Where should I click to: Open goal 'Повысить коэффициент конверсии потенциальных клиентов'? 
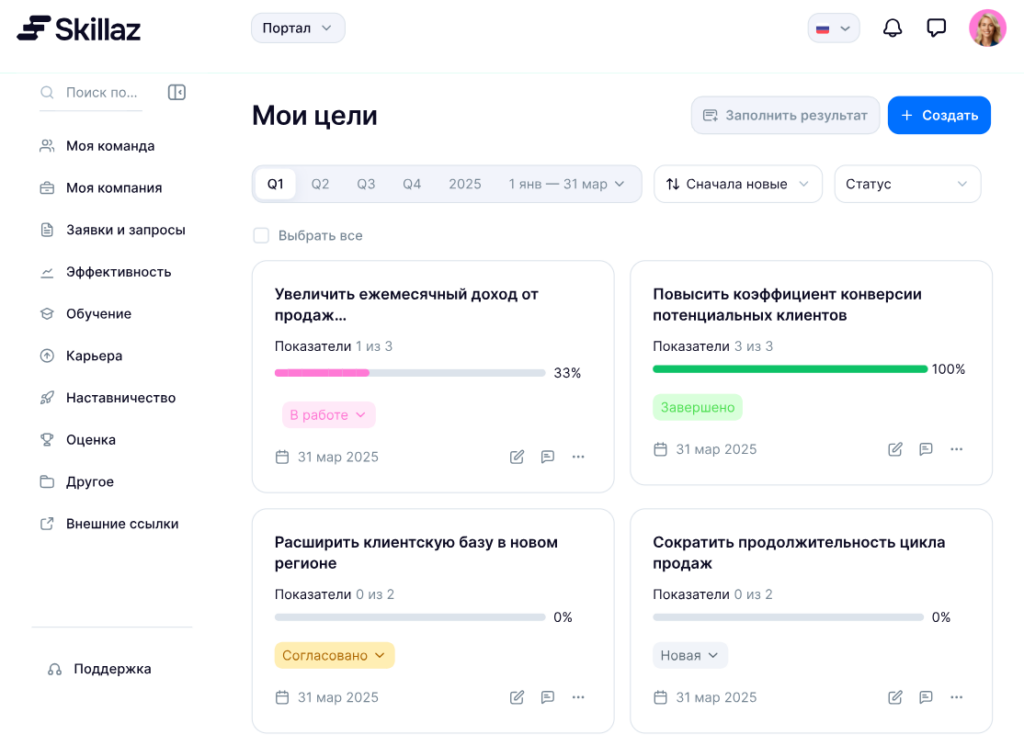(x=787, y=304)
